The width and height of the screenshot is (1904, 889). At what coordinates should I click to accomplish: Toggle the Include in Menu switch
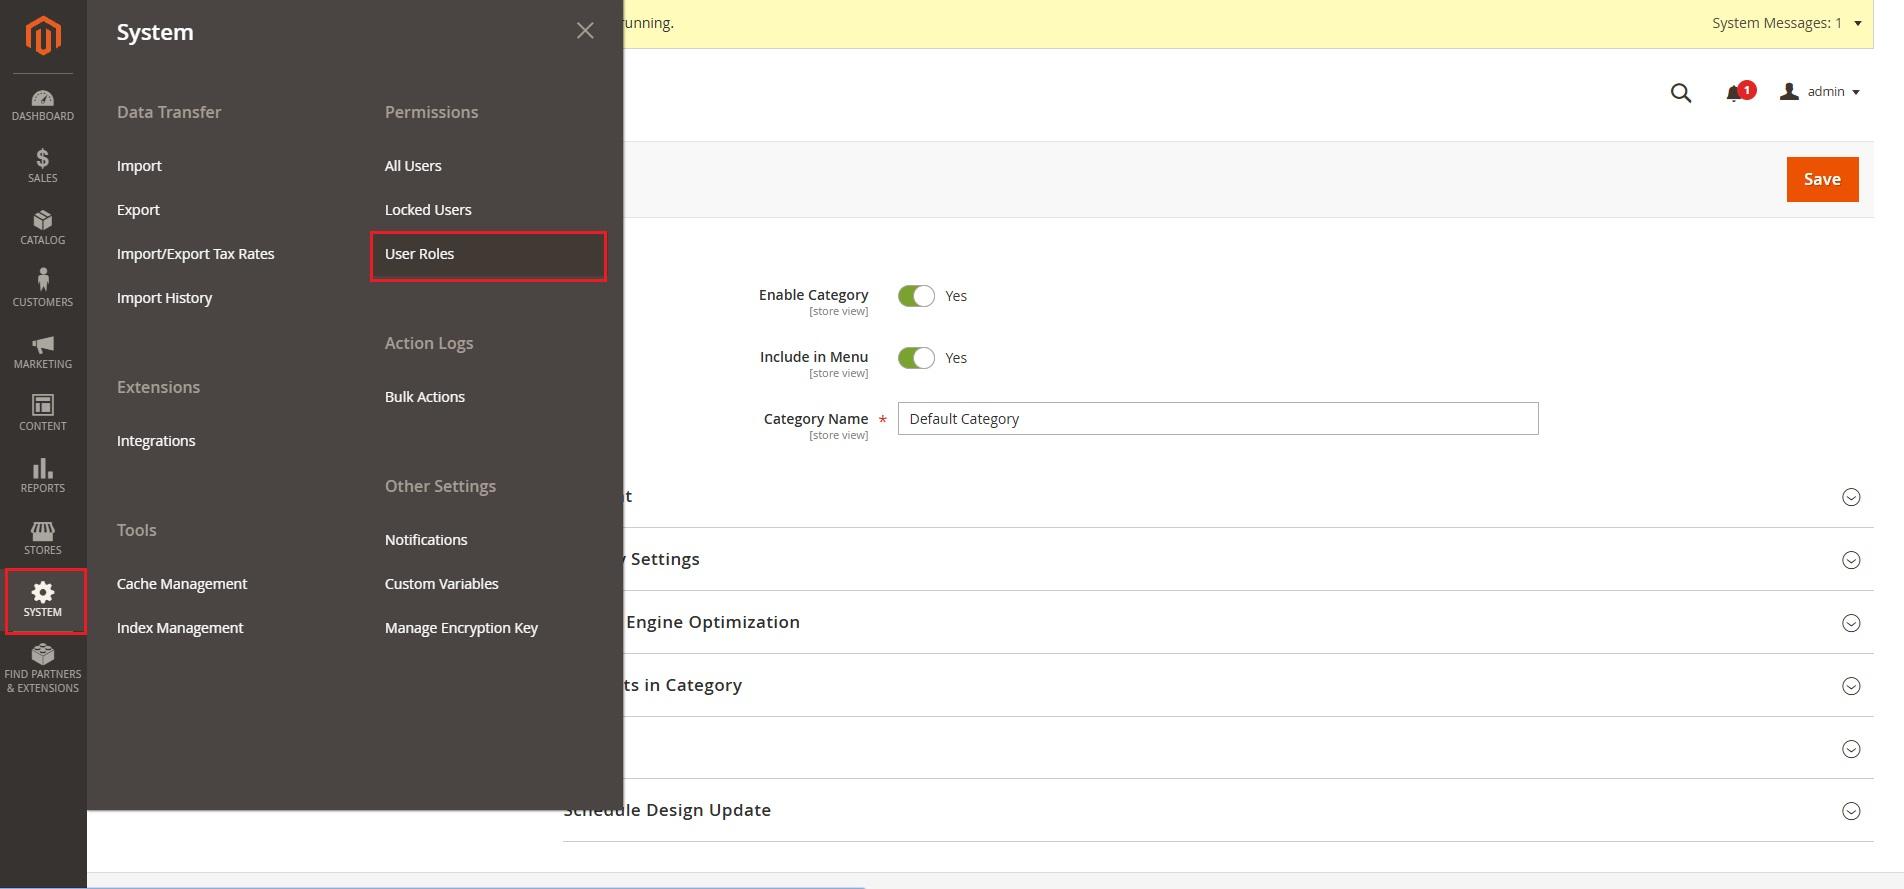point(915,358)
